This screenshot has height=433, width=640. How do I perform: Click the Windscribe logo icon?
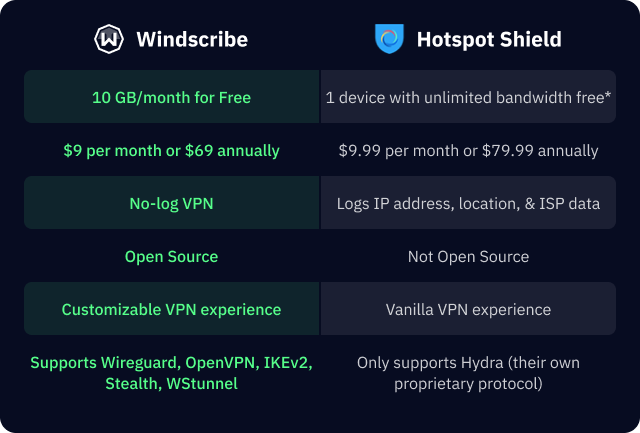coord(109,39)
